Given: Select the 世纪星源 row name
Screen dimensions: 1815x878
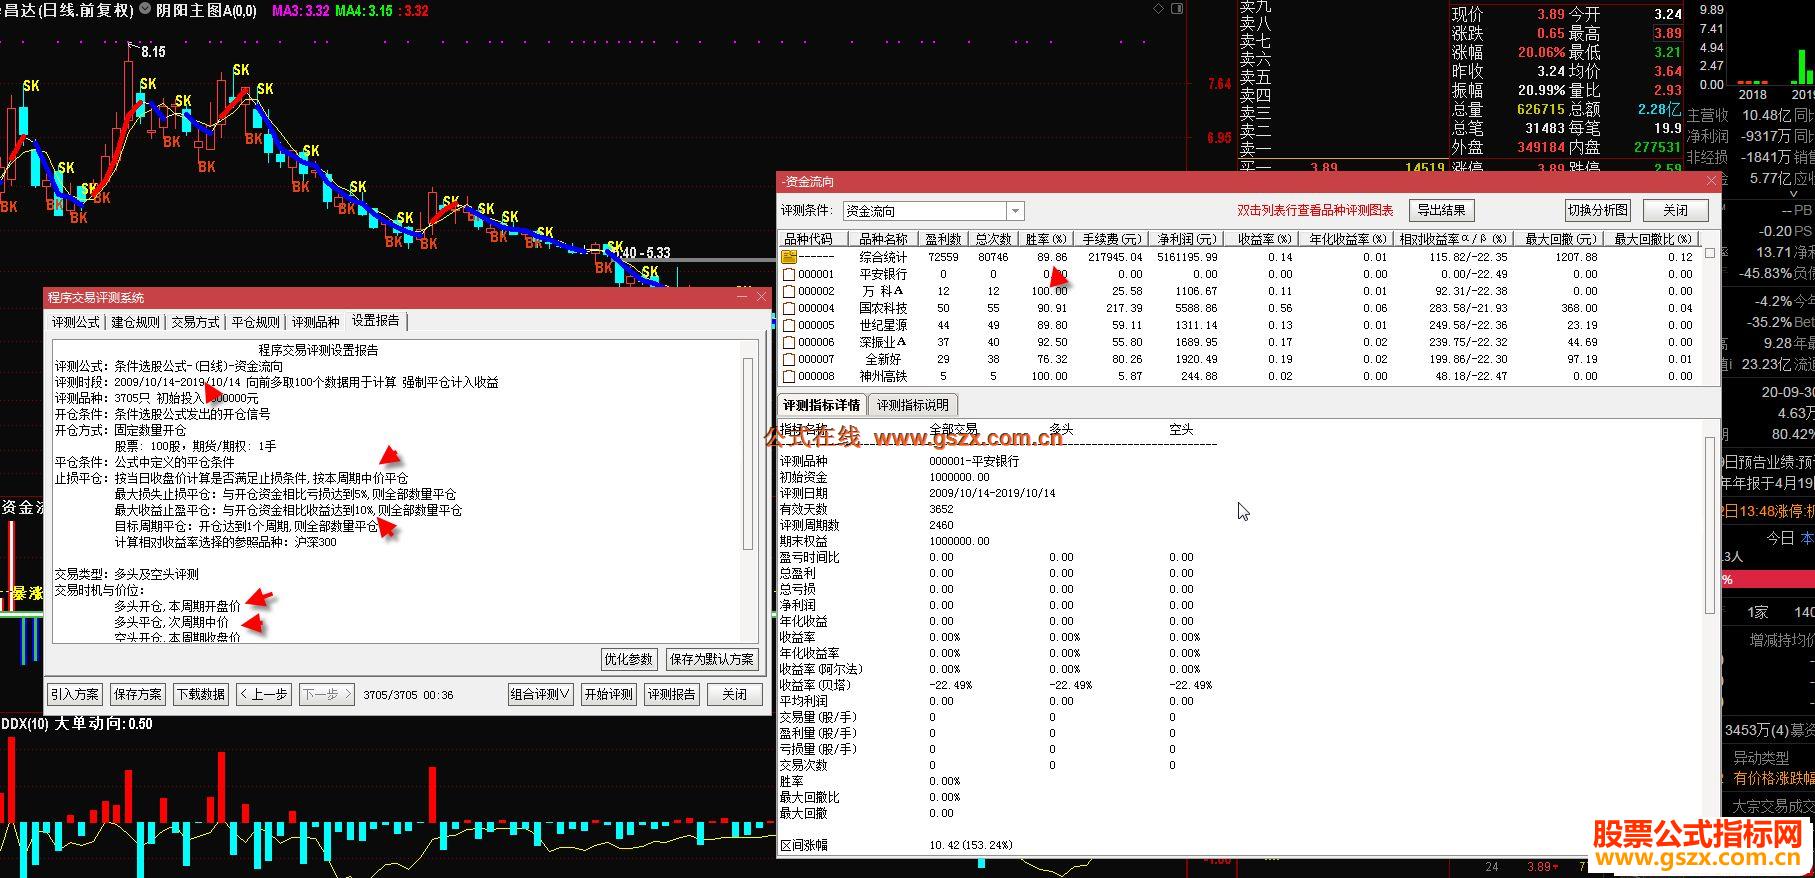Looking at the screenshot, I should [883, 325].
